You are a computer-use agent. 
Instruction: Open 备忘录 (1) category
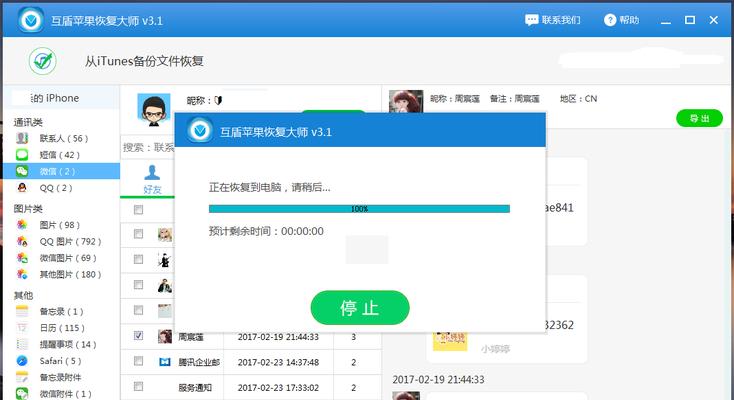click(x=61, y=311)
